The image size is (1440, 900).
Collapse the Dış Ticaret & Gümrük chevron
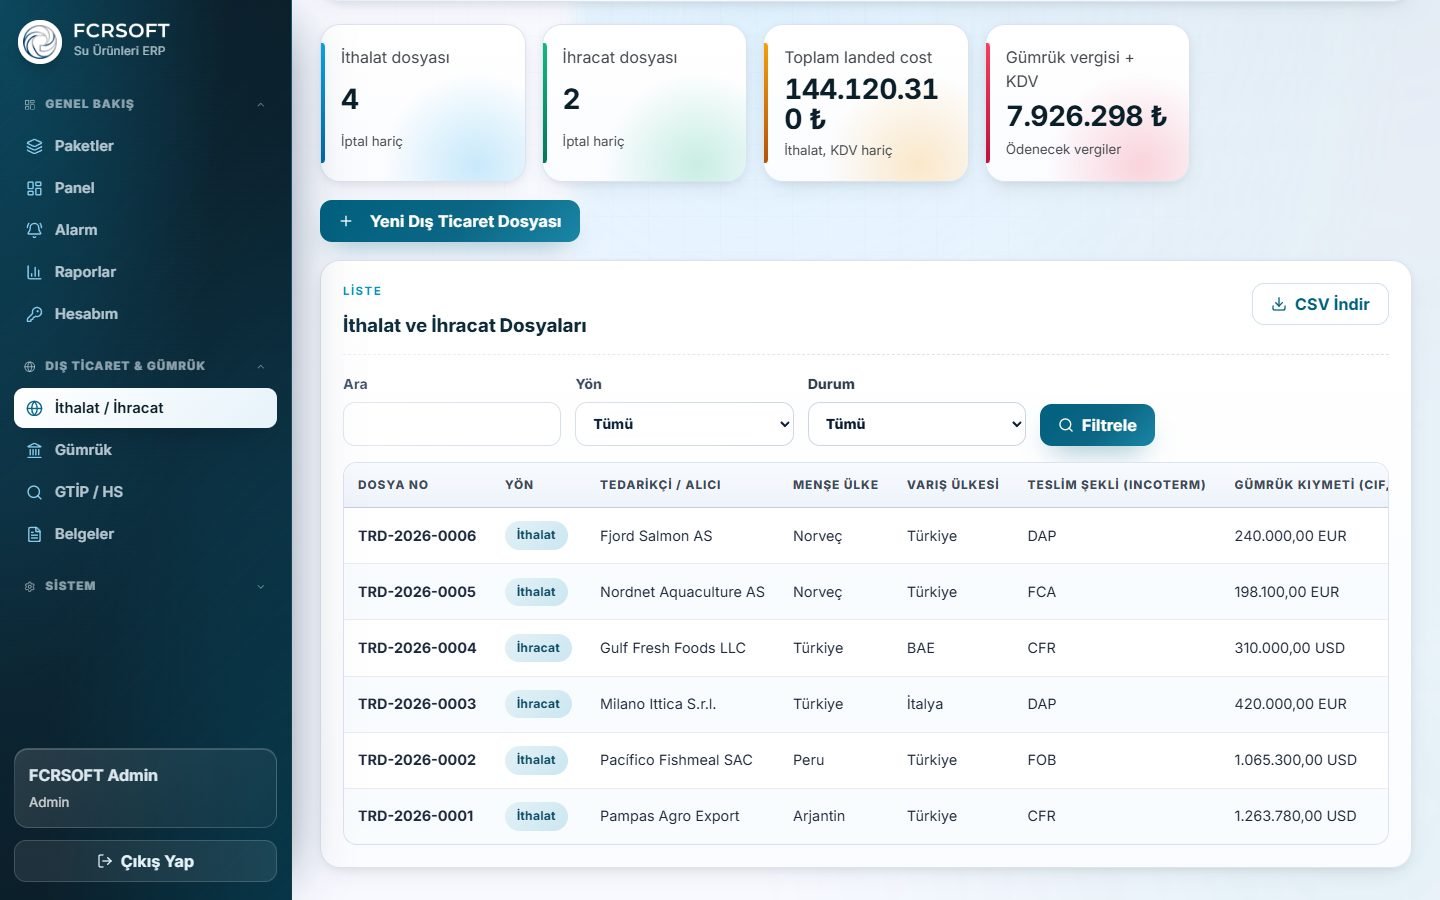pos(261,366)
